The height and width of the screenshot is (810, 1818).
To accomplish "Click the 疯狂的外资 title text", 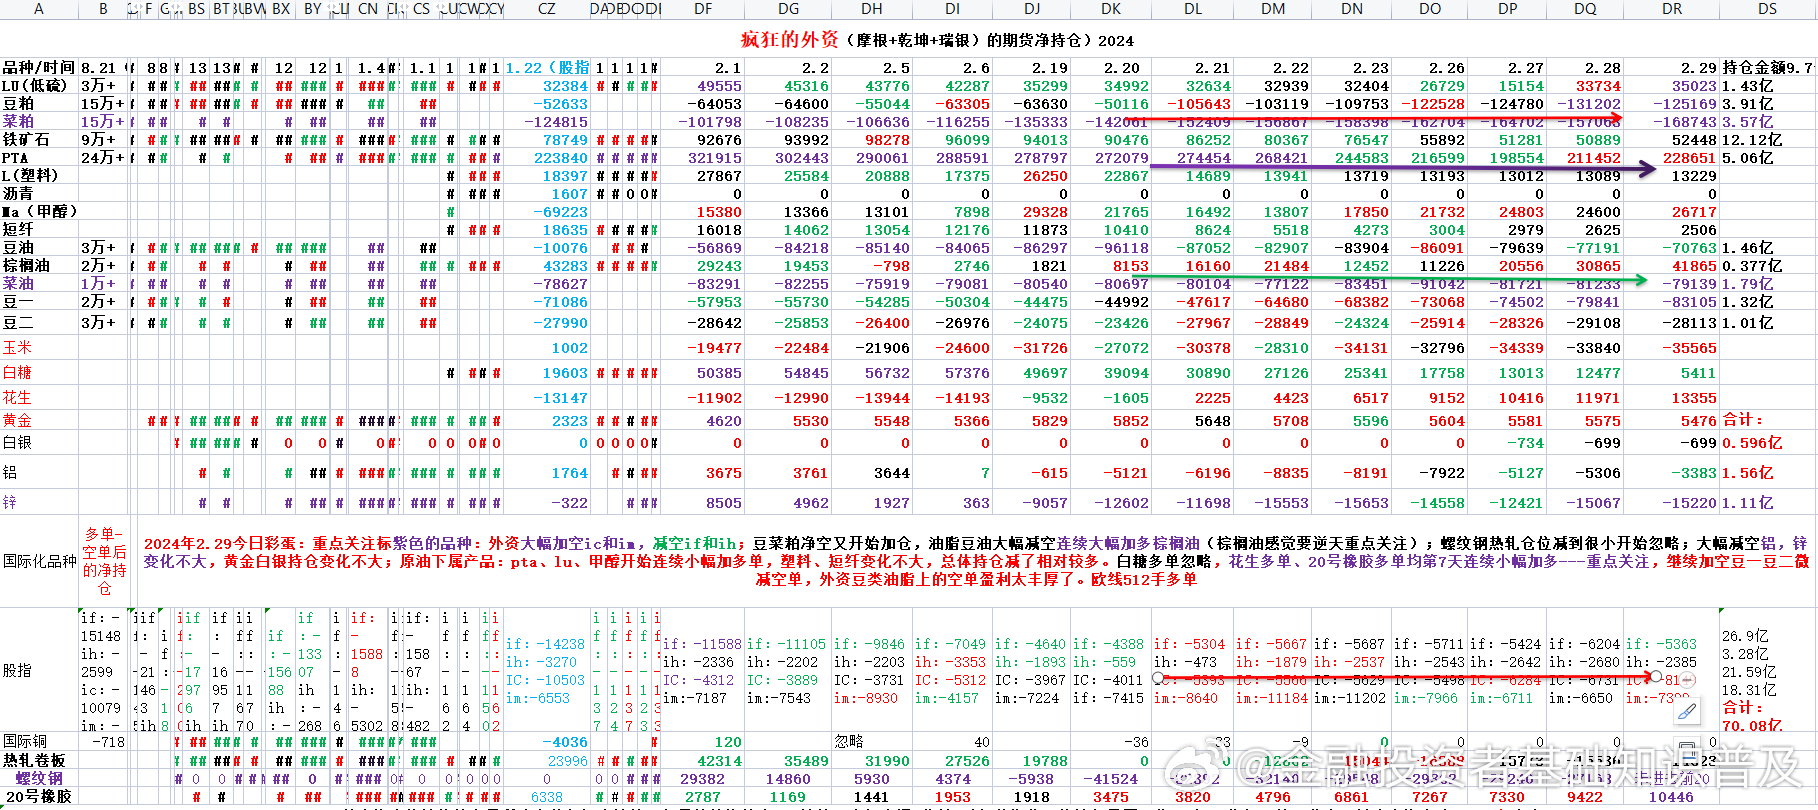I will 789,40.
